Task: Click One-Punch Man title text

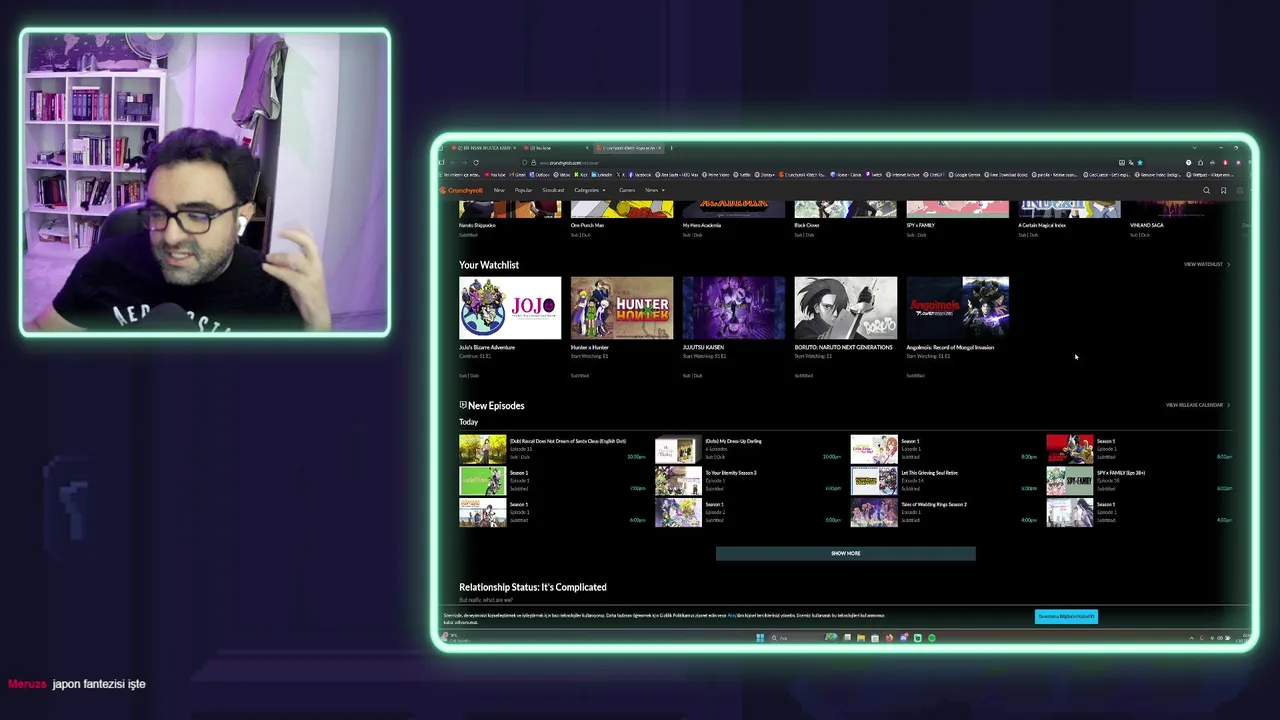Action: pyautogui.click(x=587, y=225)
